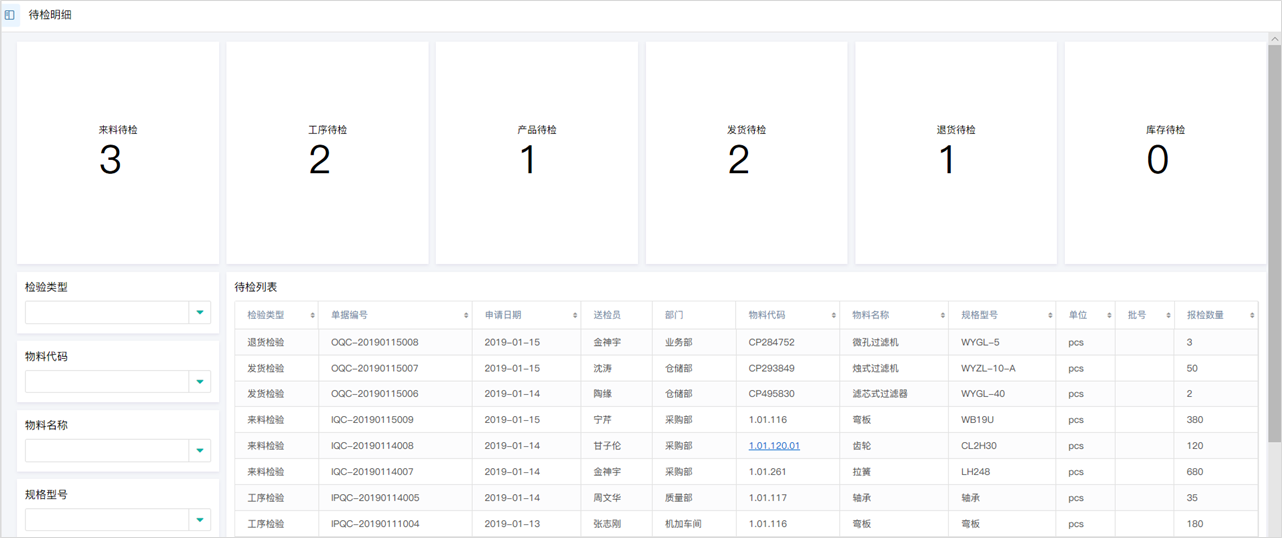1282x538 pixels.
Task: Open the 物料名称 filter dropdown arrow
Action: [200, 451]
